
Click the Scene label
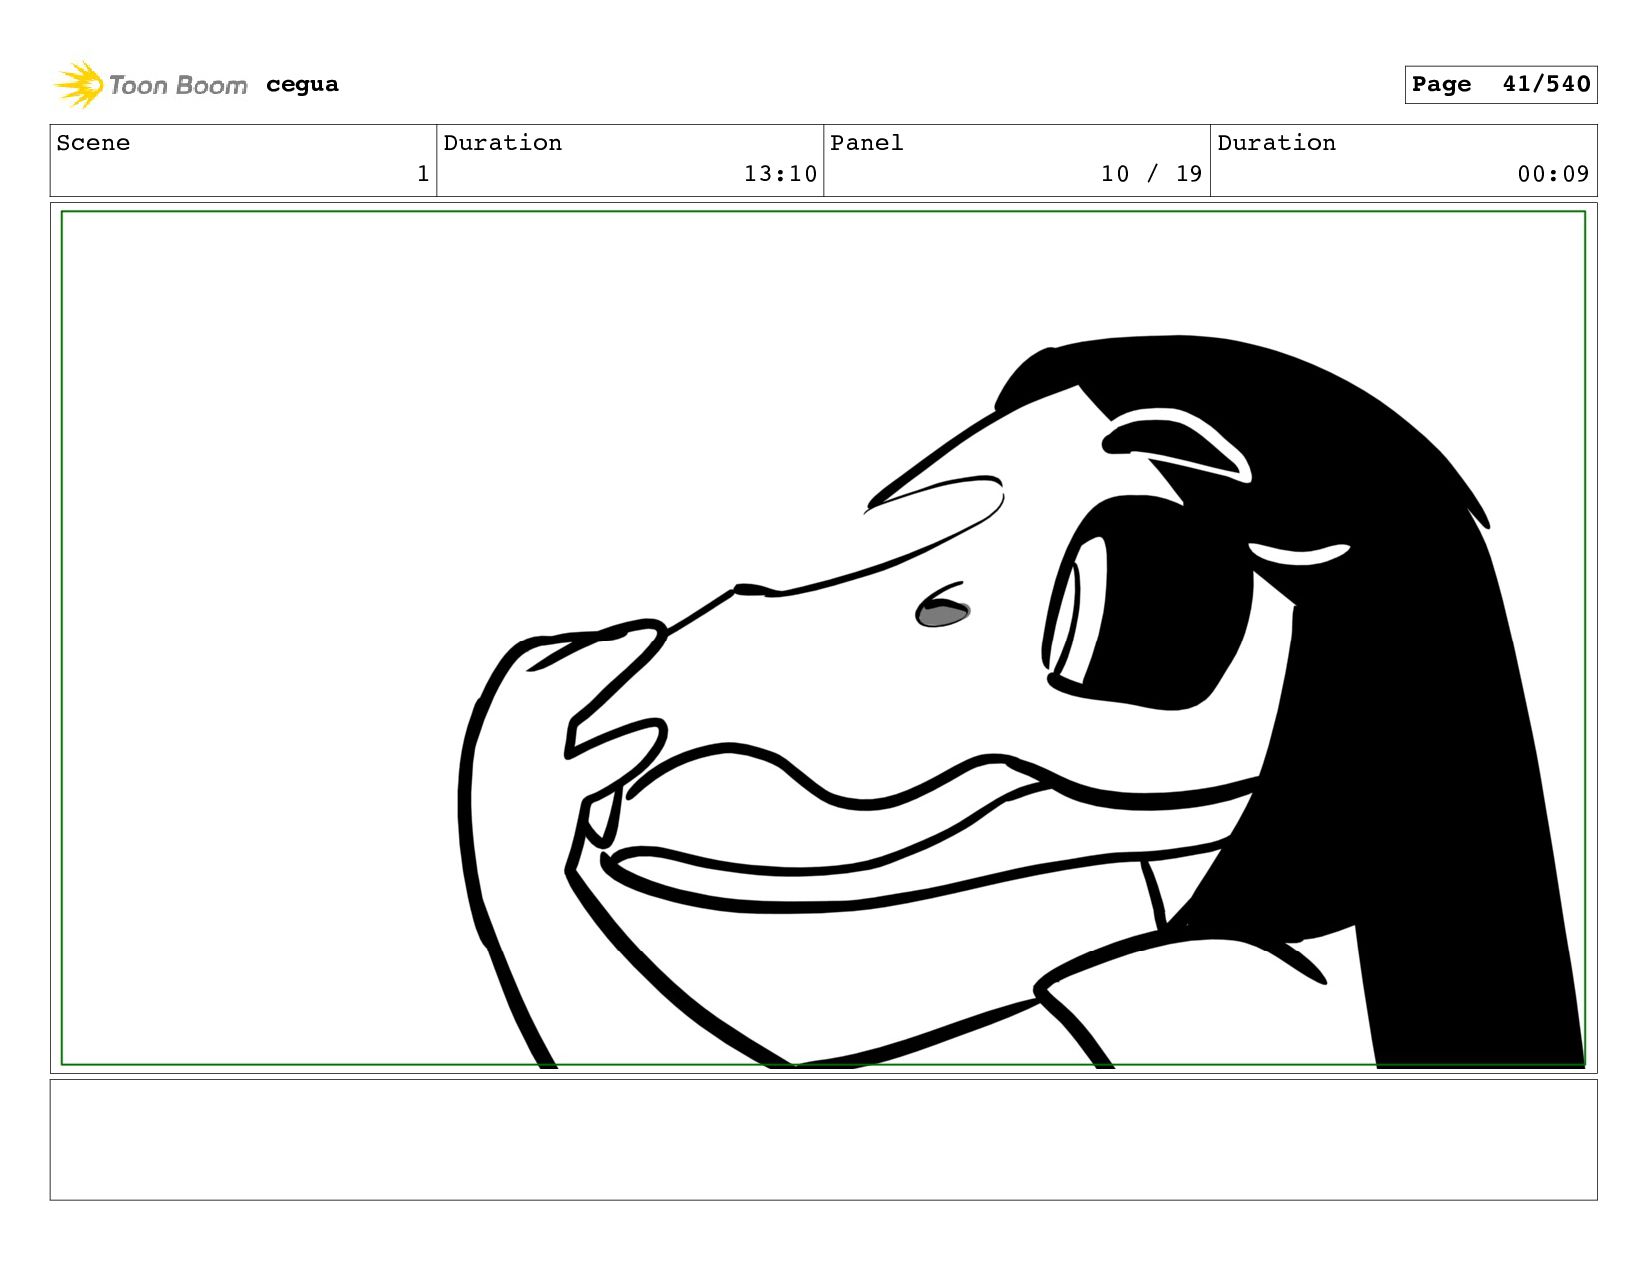click(x=93, y=143)
